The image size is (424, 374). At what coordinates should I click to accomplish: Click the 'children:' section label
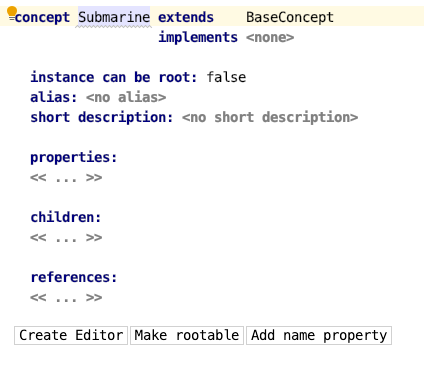pos(66,217)
